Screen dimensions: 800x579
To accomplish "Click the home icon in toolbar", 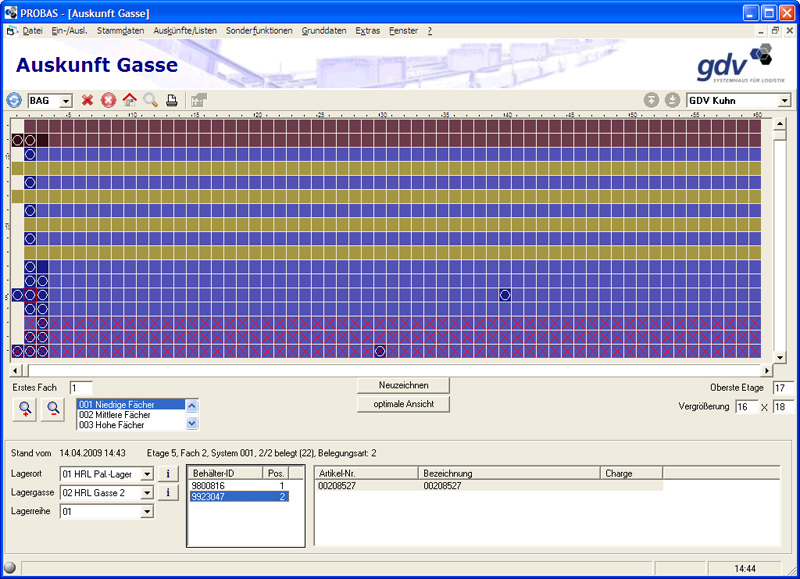I will point(130,100).
